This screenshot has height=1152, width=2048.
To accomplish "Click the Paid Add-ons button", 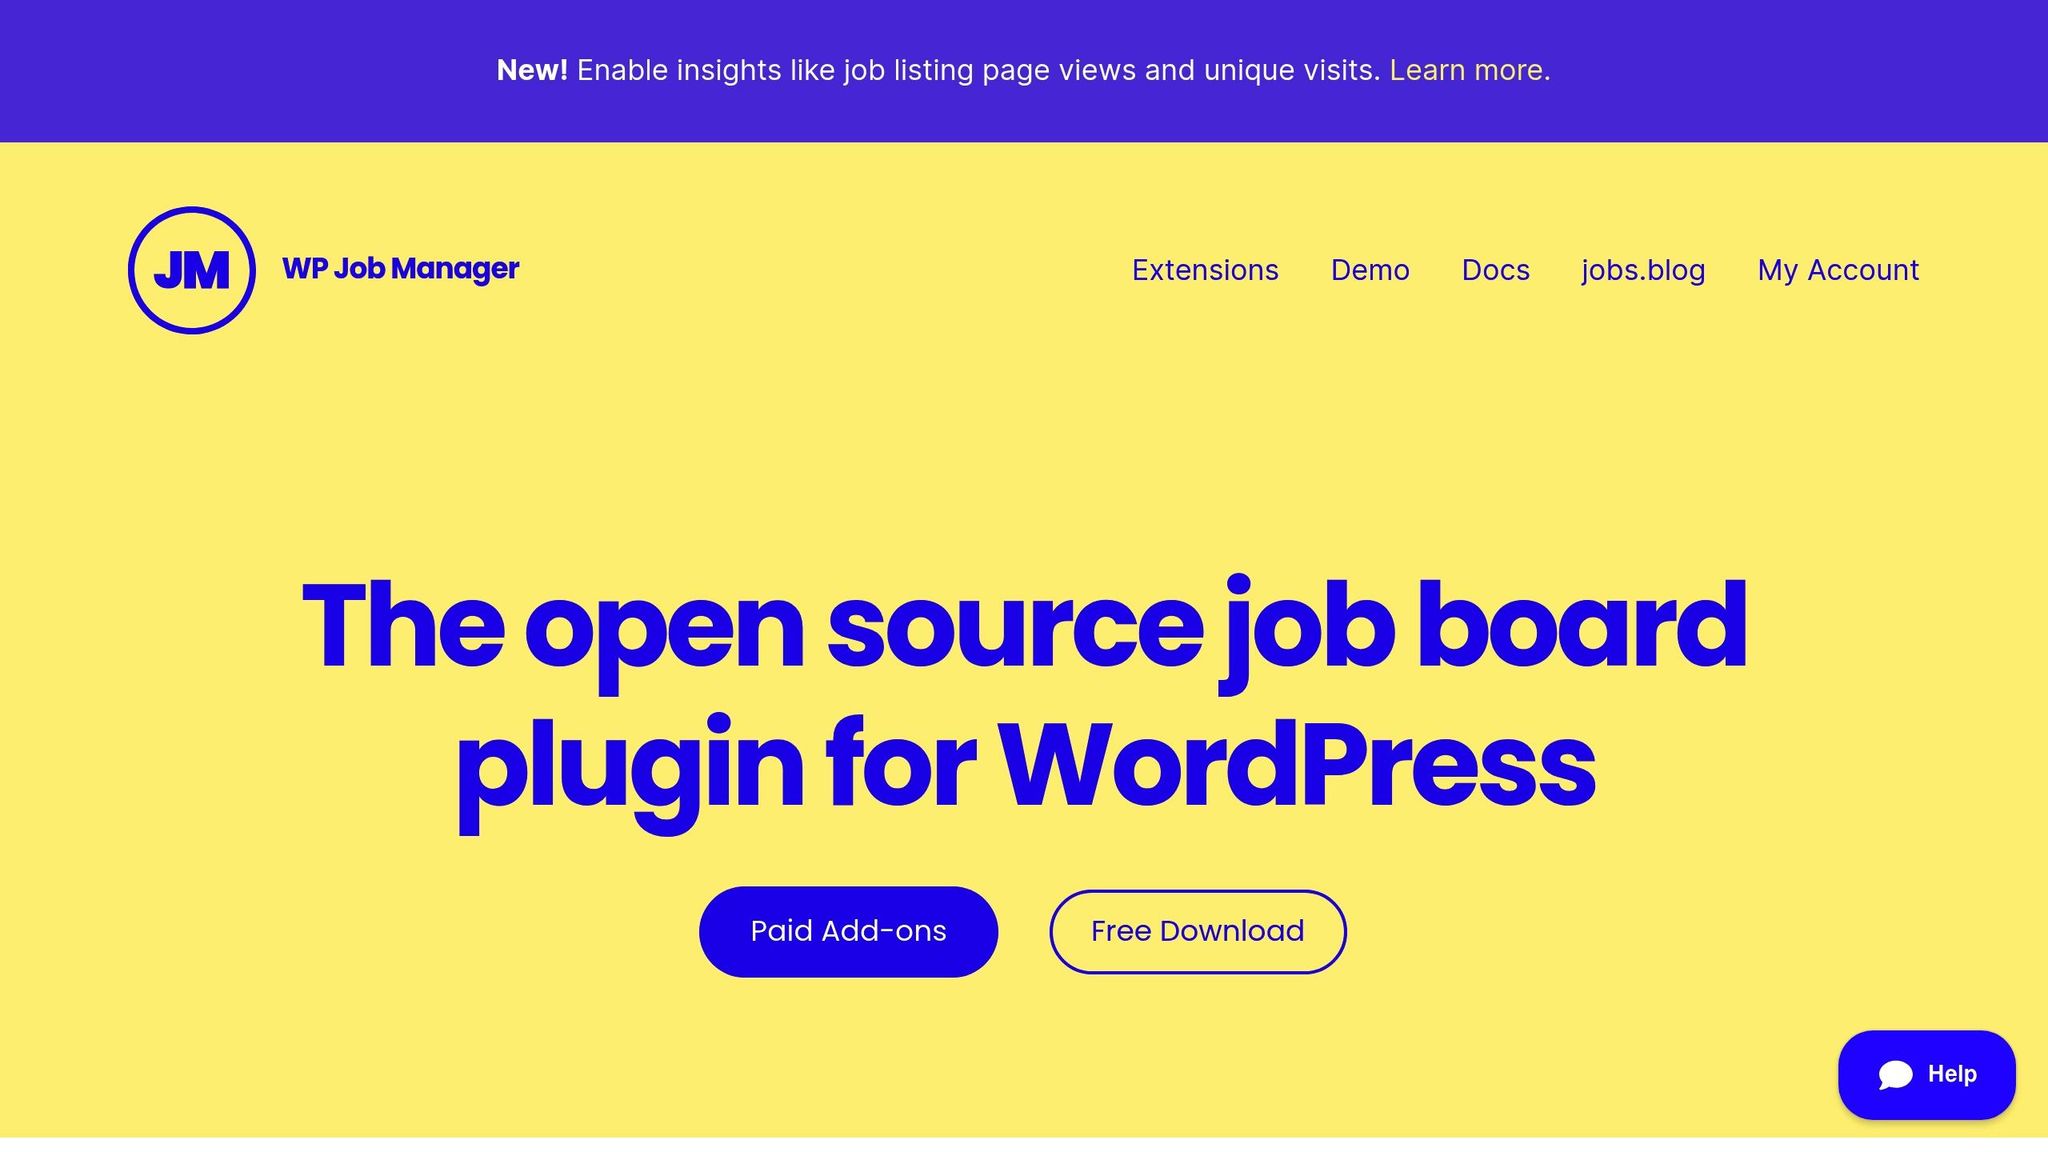I will tap(847, 930).
